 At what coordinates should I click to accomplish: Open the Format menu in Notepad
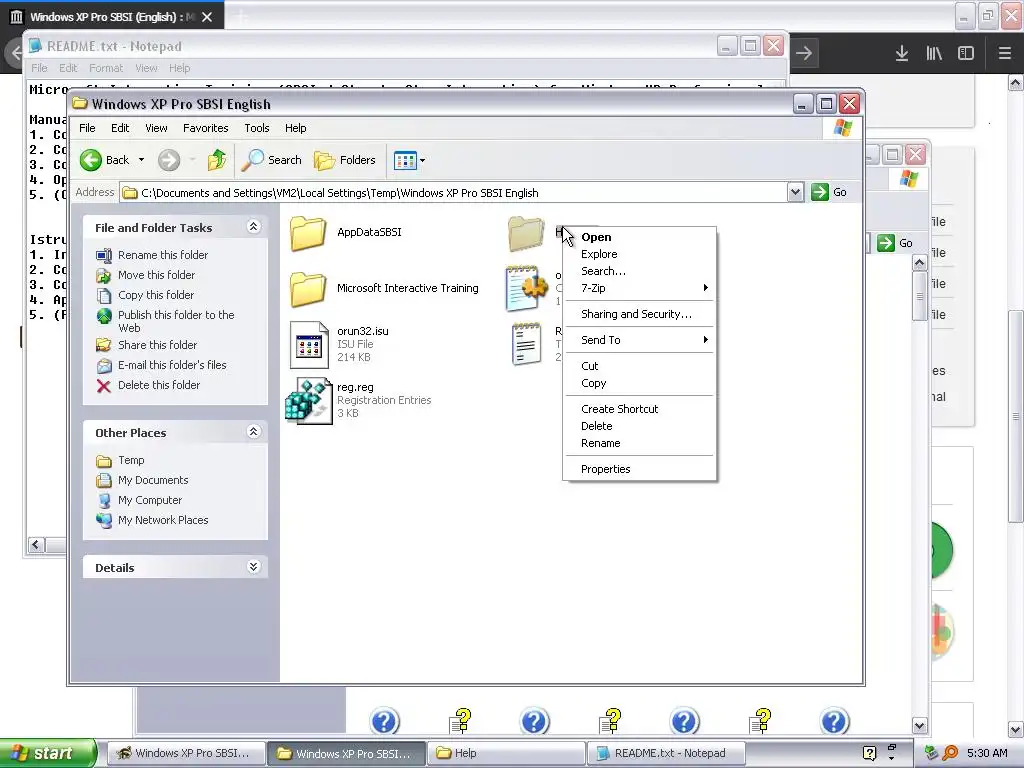point(106,68)
